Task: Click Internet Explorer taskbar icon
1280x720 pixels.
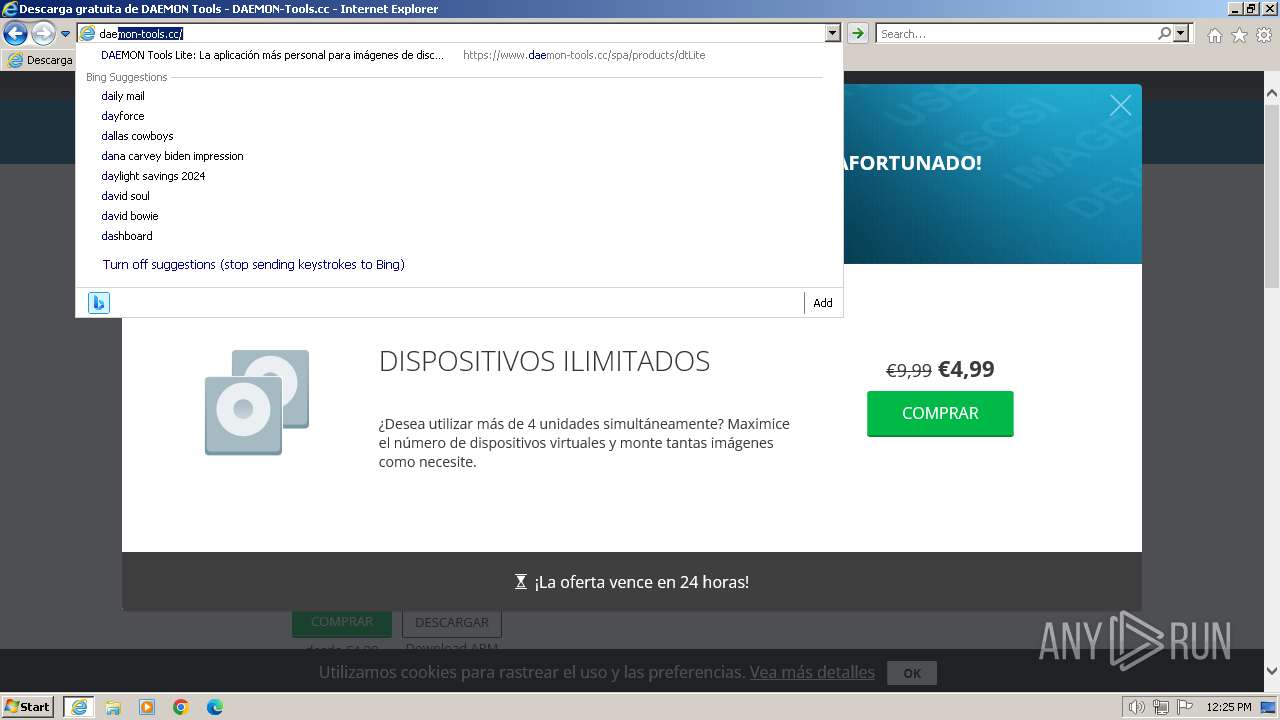Action: [79, 707]
